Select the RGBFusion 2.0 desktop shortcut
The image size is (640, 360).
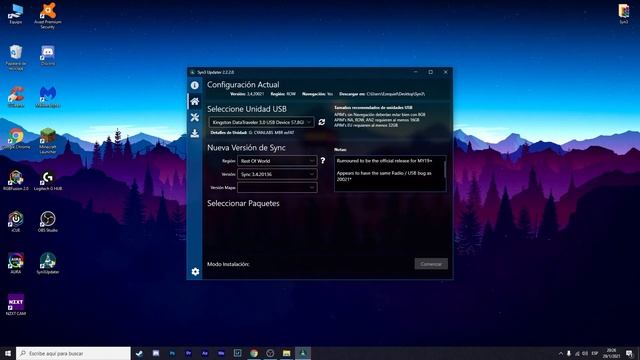[x=16, y=180]
